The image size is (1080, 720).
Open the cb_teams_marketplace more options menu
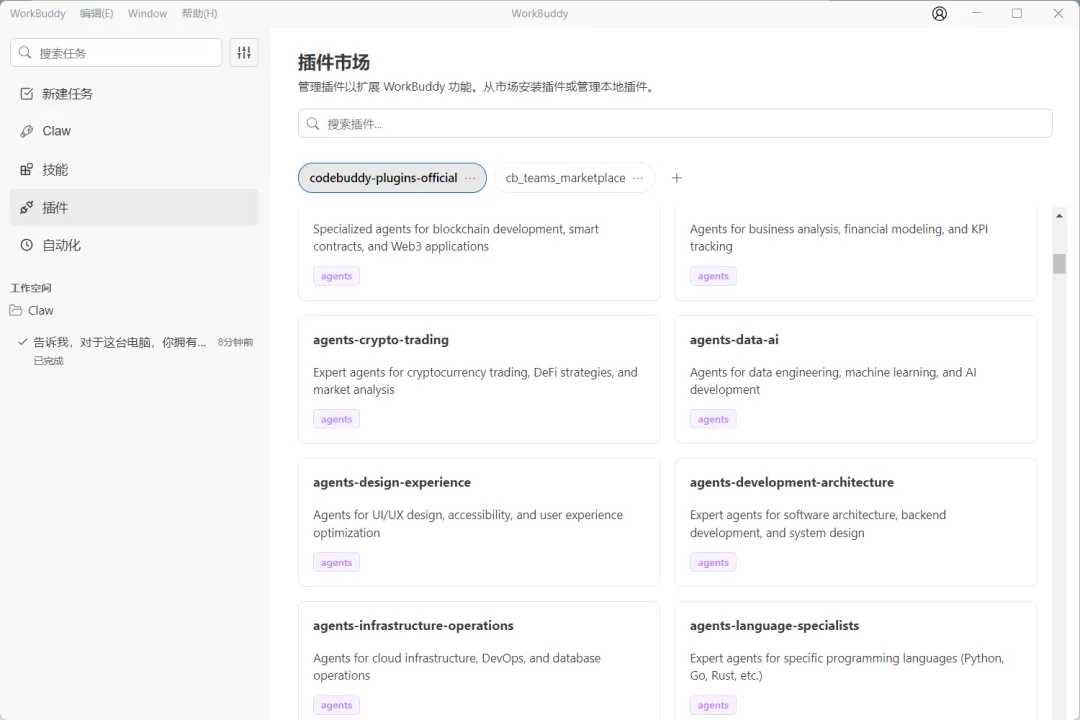[638, 178]
